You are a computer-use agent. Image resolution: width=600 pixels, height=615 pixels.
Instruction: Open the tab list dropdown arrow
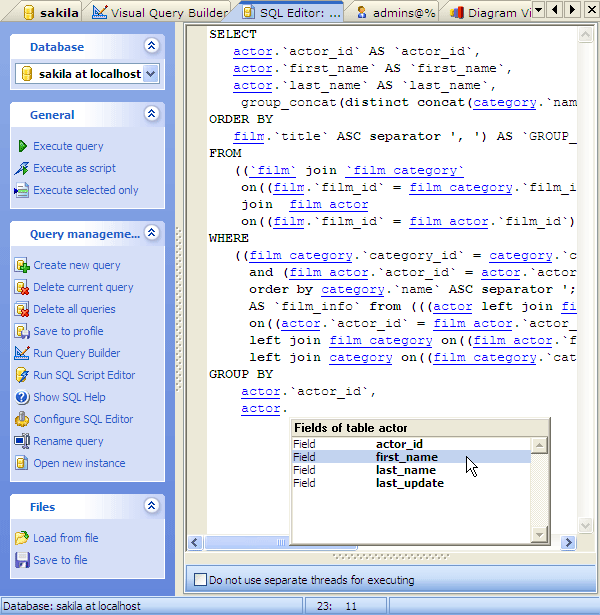click(538, 9)
